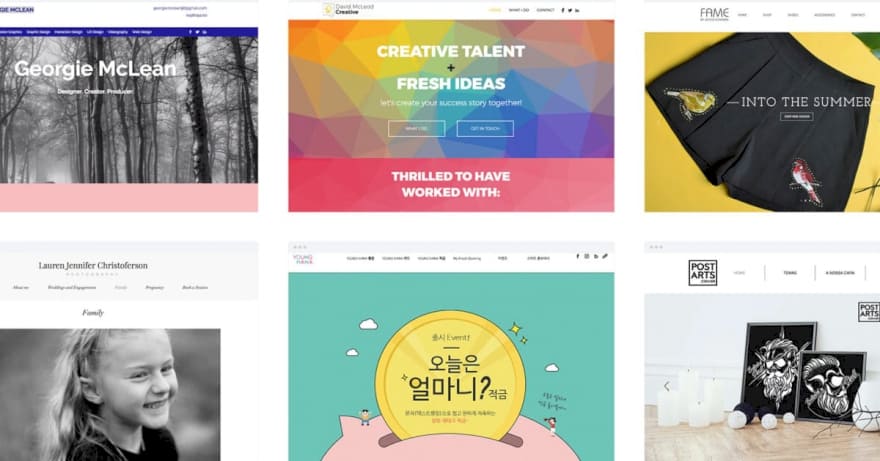Click the LinkedIn icon in David McLeod Creative header
The image size is (880, 461).
coord(577,10)
